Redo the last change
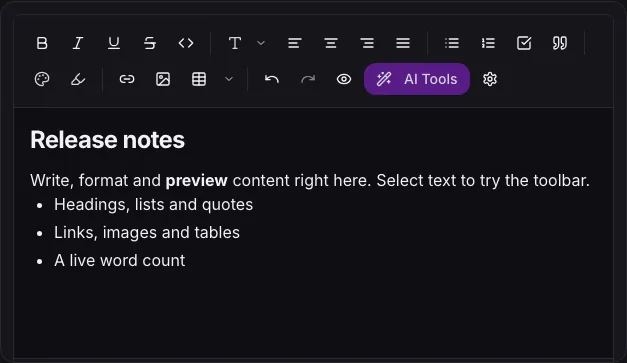This screenshot has width=627, height=363. pos(308,79)
